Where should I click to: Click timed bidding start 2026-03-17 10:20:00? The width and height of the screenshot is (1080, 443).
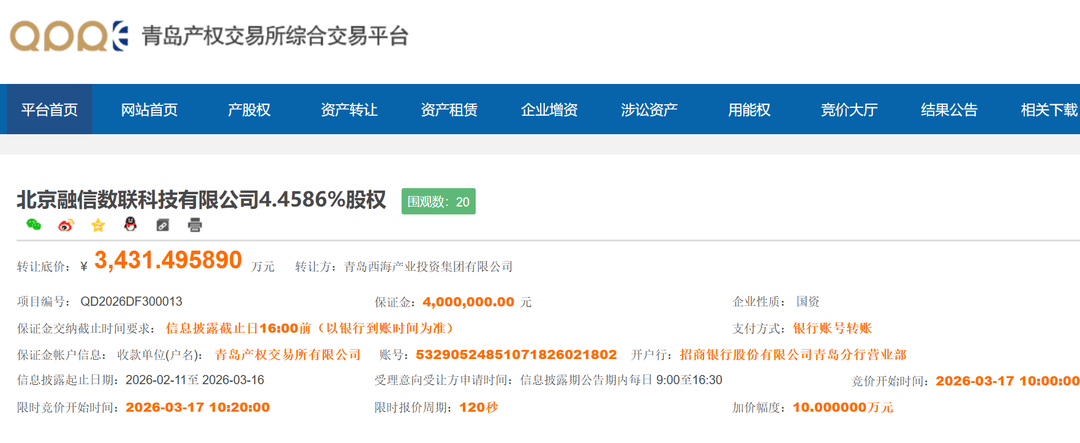198,407
